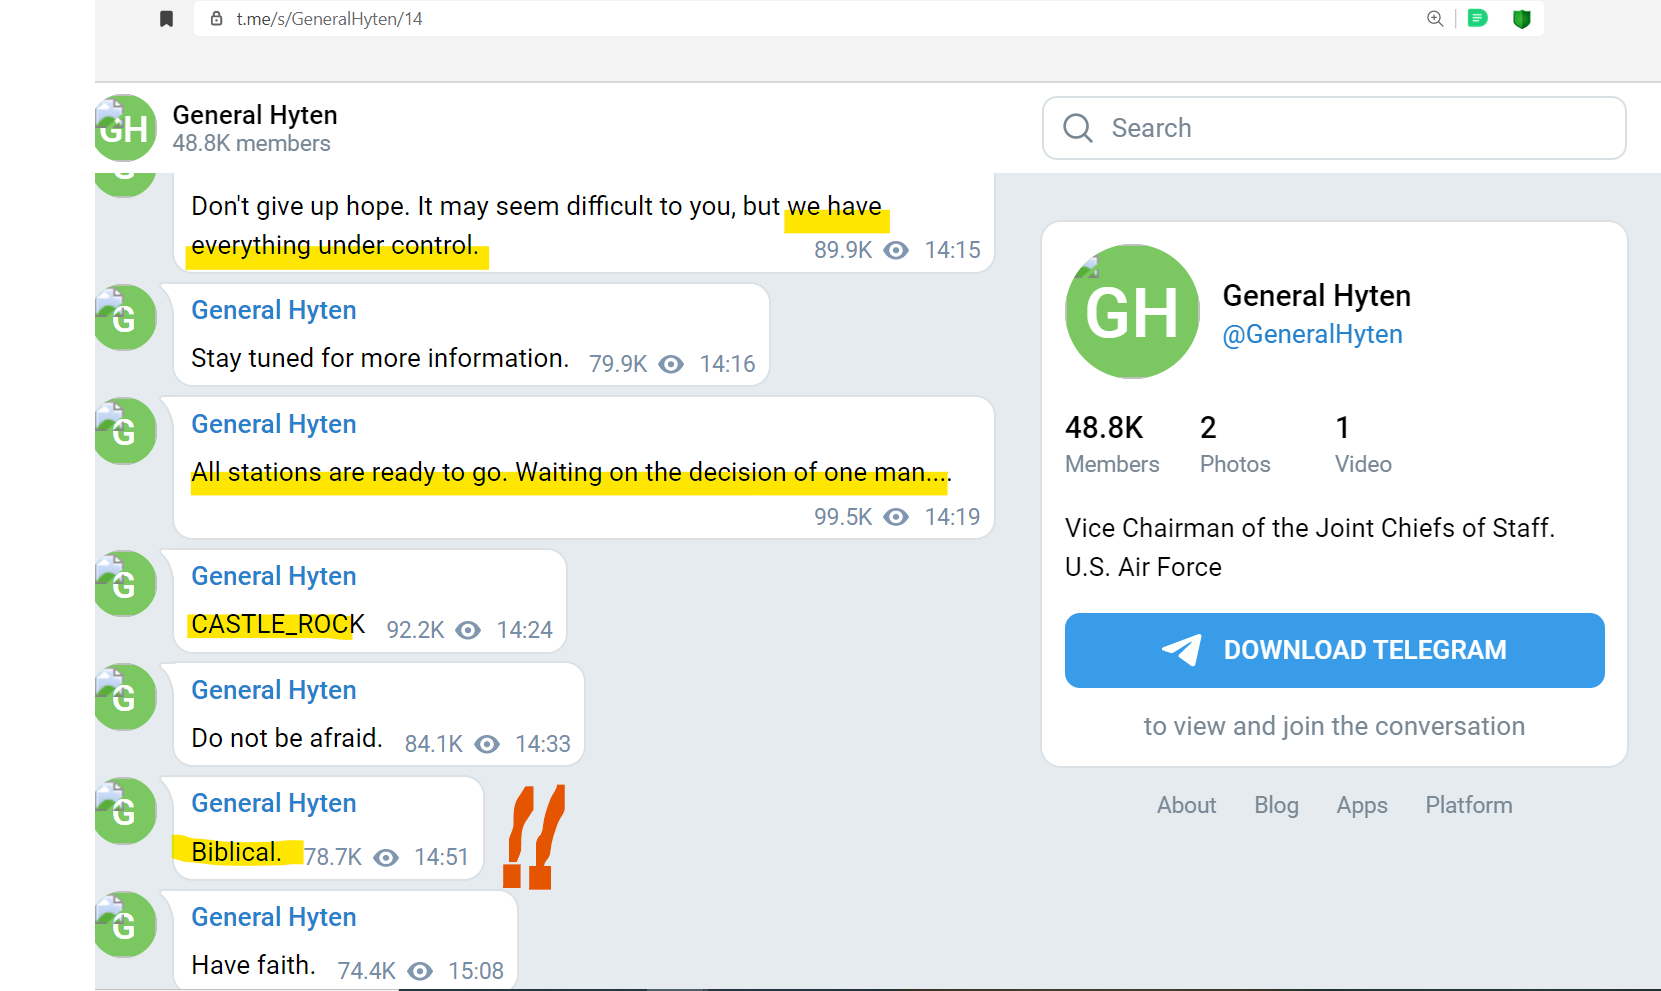Viewport: 1661px width, 991px height.
Task: Click General Hyten name above 'Biblical.' message
Action: click(x=274, y=803)
